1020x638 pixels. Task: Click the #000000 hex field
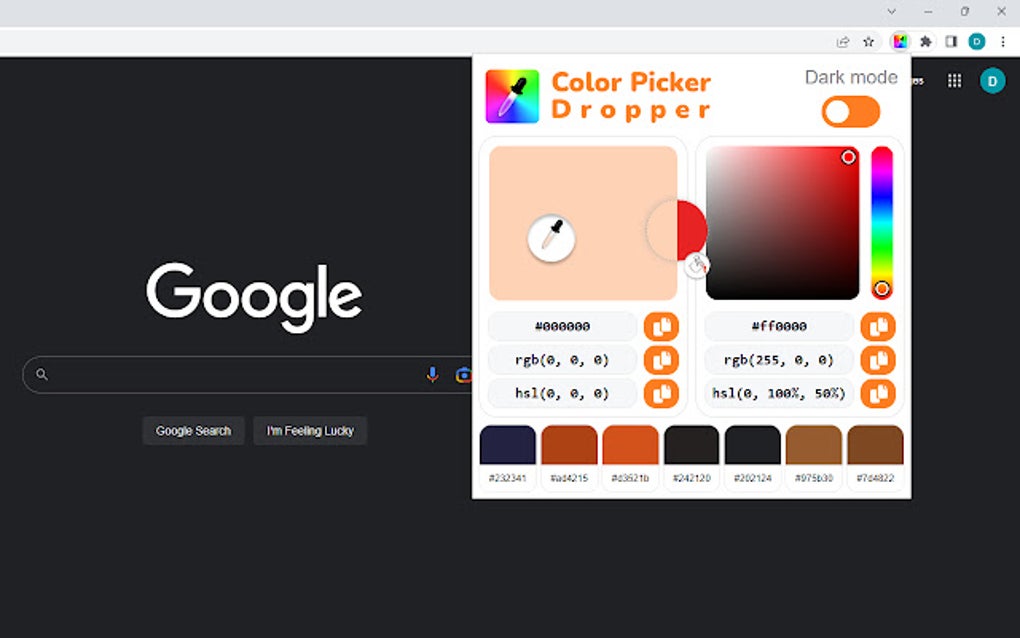562,326
